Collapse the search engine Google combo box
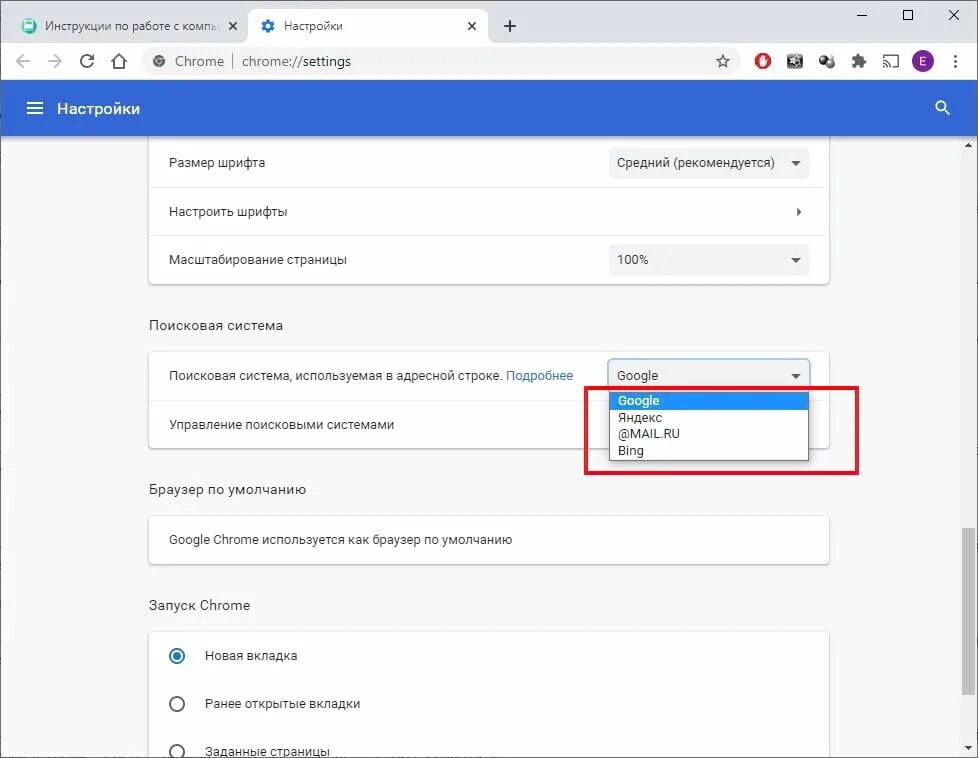 point(709,376)
